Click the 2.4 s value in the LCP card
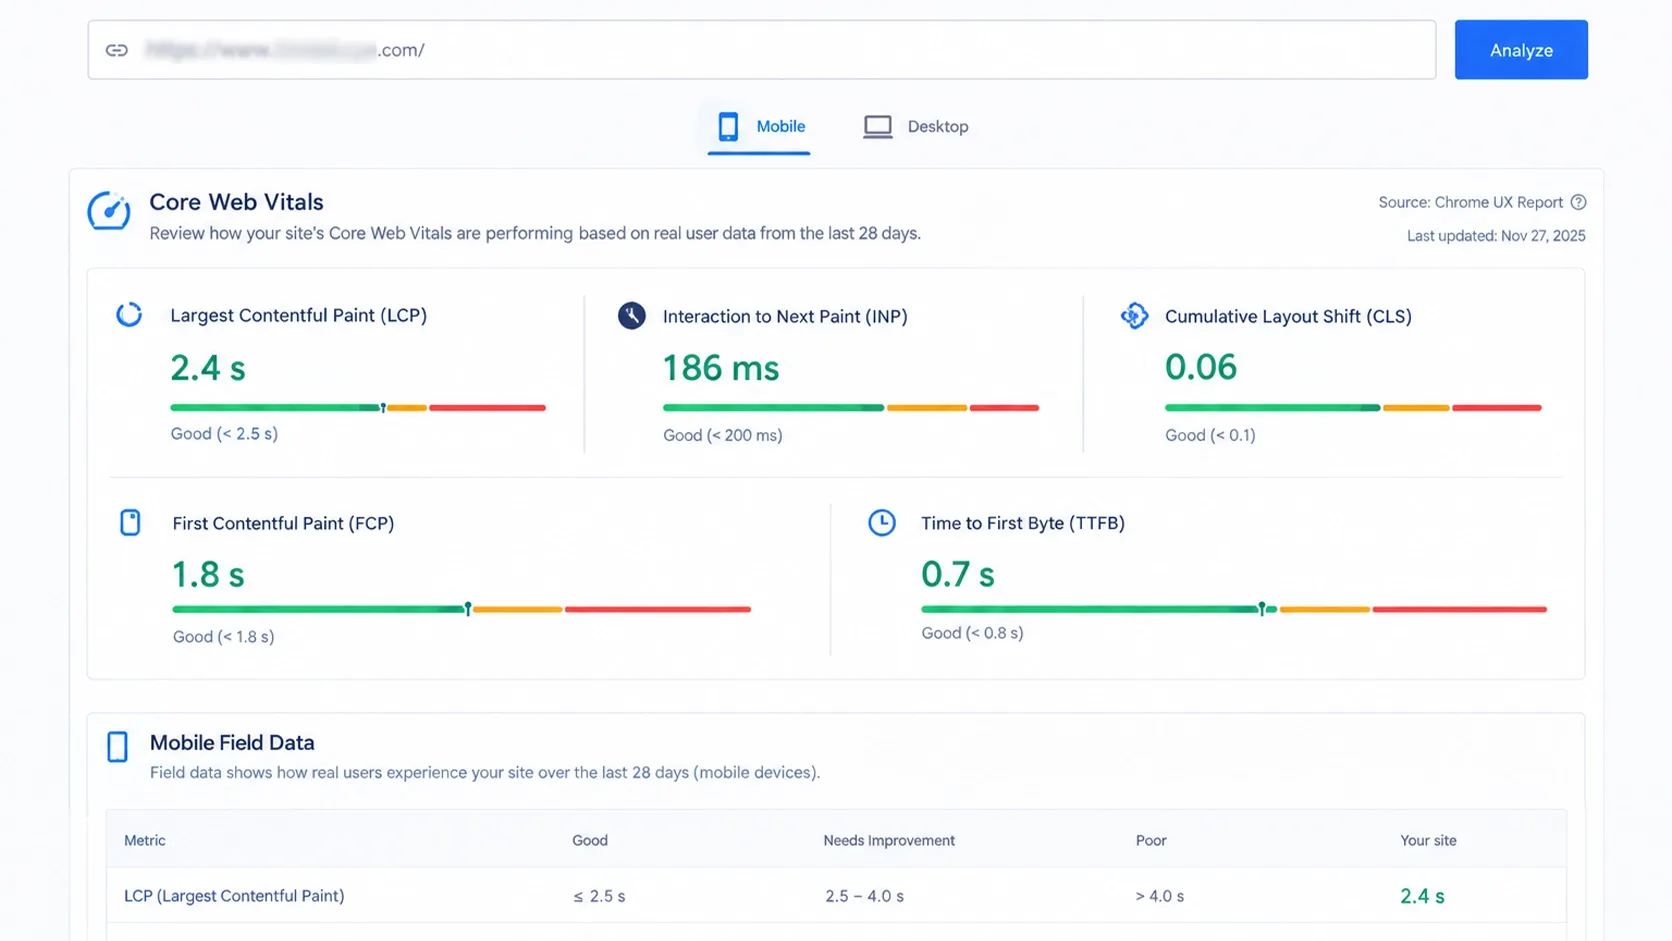 tap(208, 368)
